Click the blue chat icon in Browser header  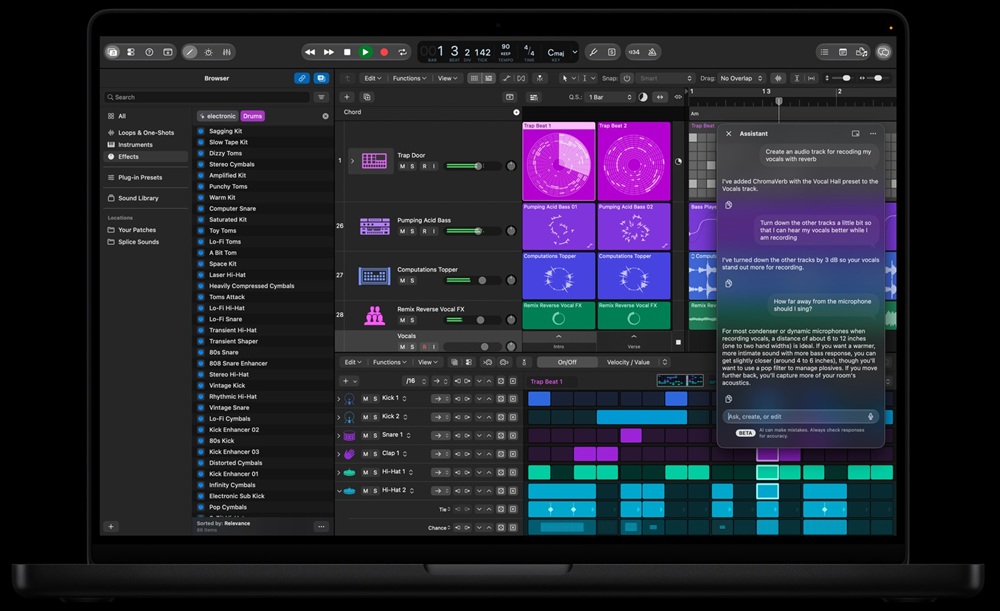point(321,78)
